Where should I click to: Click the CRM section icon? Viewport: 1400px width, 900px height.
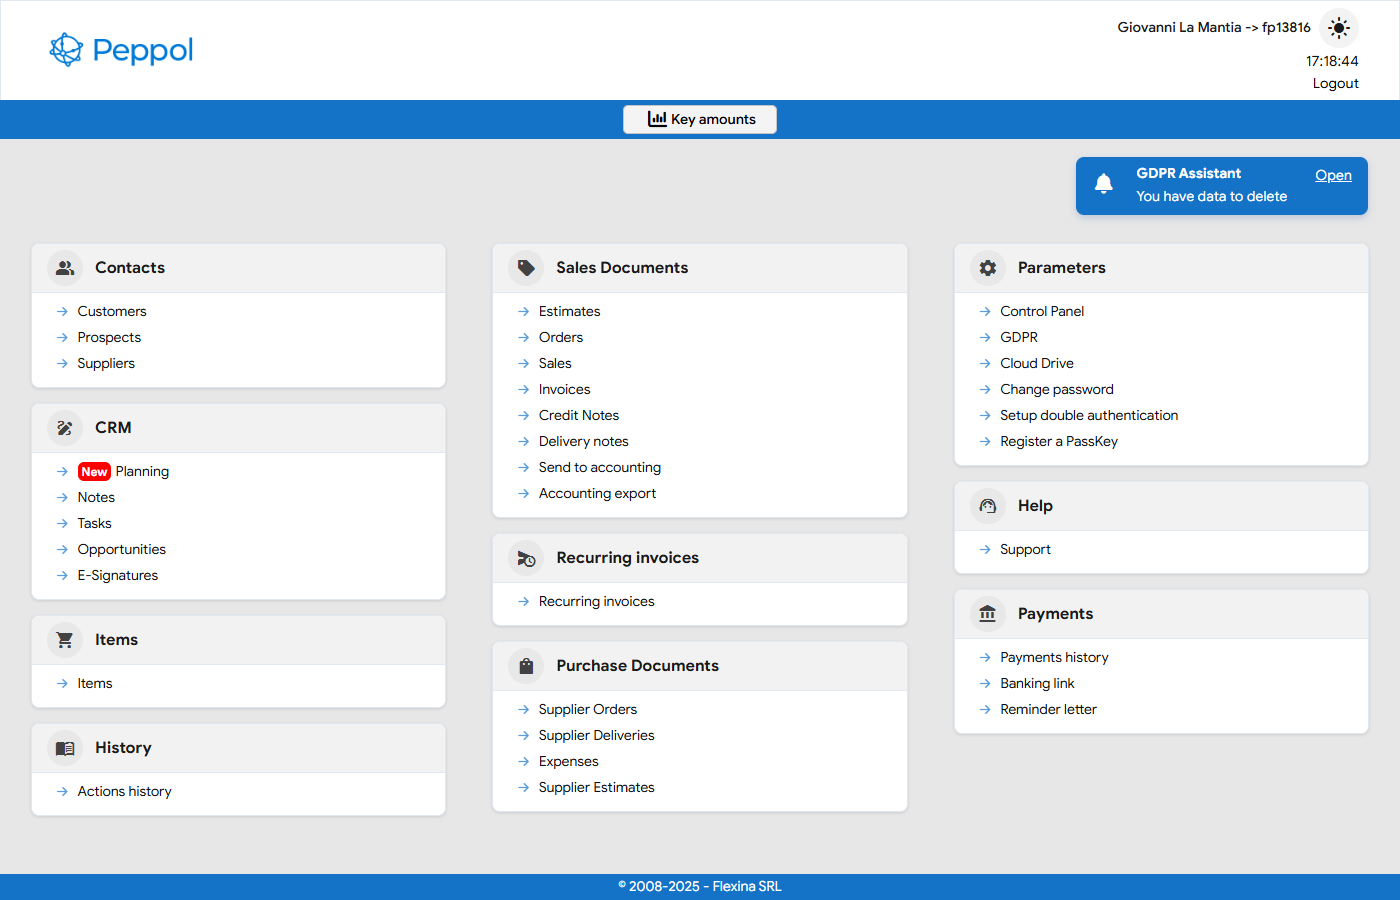coord(65,428)
